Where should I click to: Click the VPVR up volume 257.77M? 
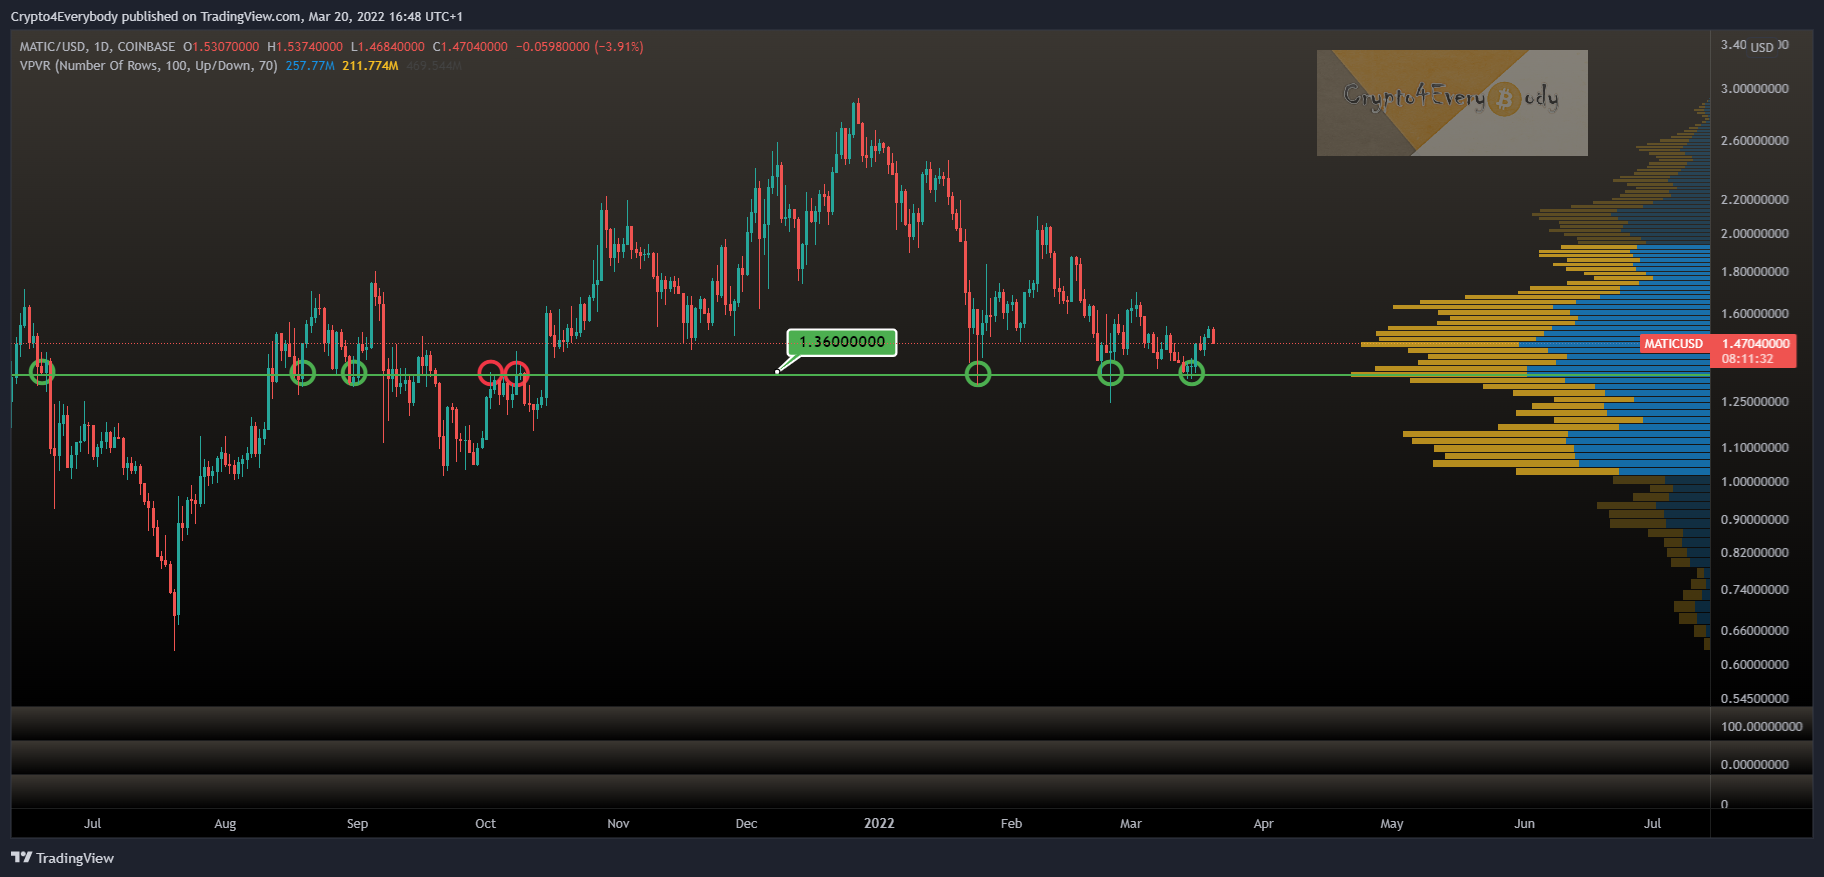pos(310,66)
